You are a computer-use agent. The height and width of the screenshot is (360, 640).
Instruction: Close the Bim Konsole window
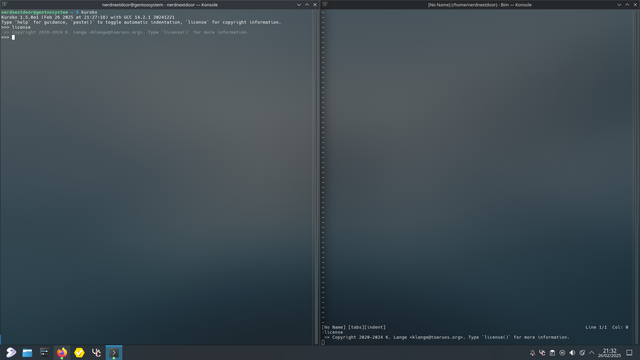[x=636, y=5]
